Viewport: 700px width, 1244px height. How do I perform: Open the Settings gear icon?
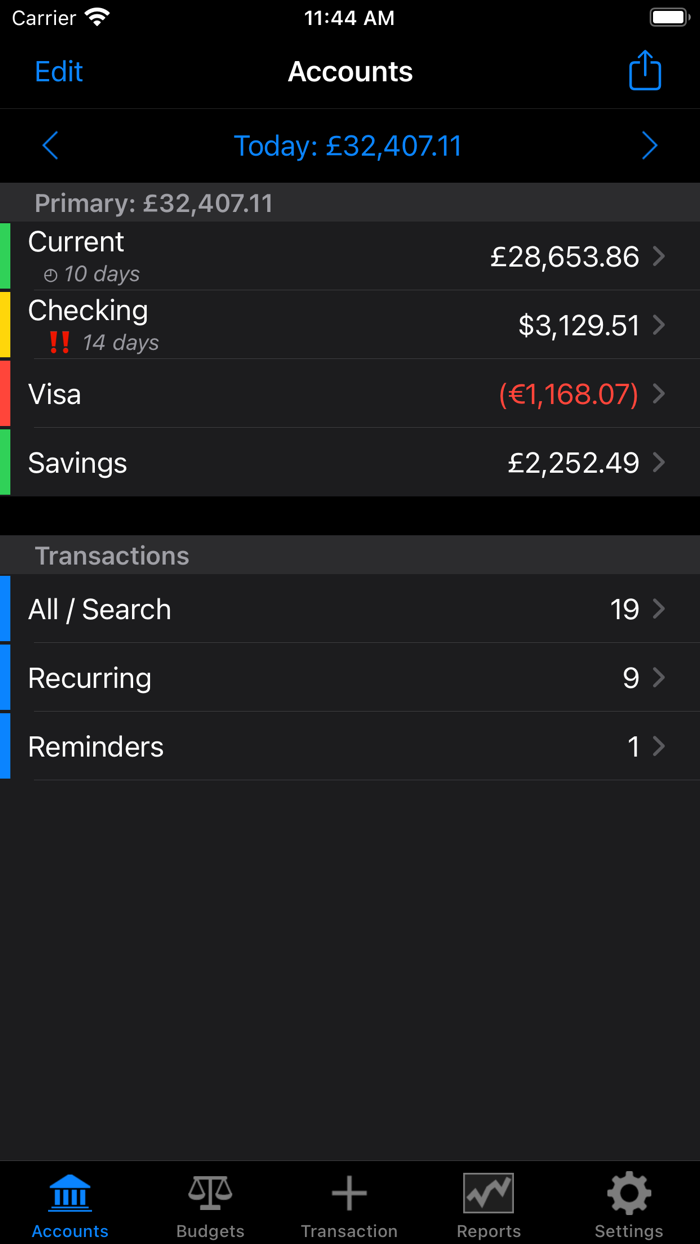click(628, 1192)
